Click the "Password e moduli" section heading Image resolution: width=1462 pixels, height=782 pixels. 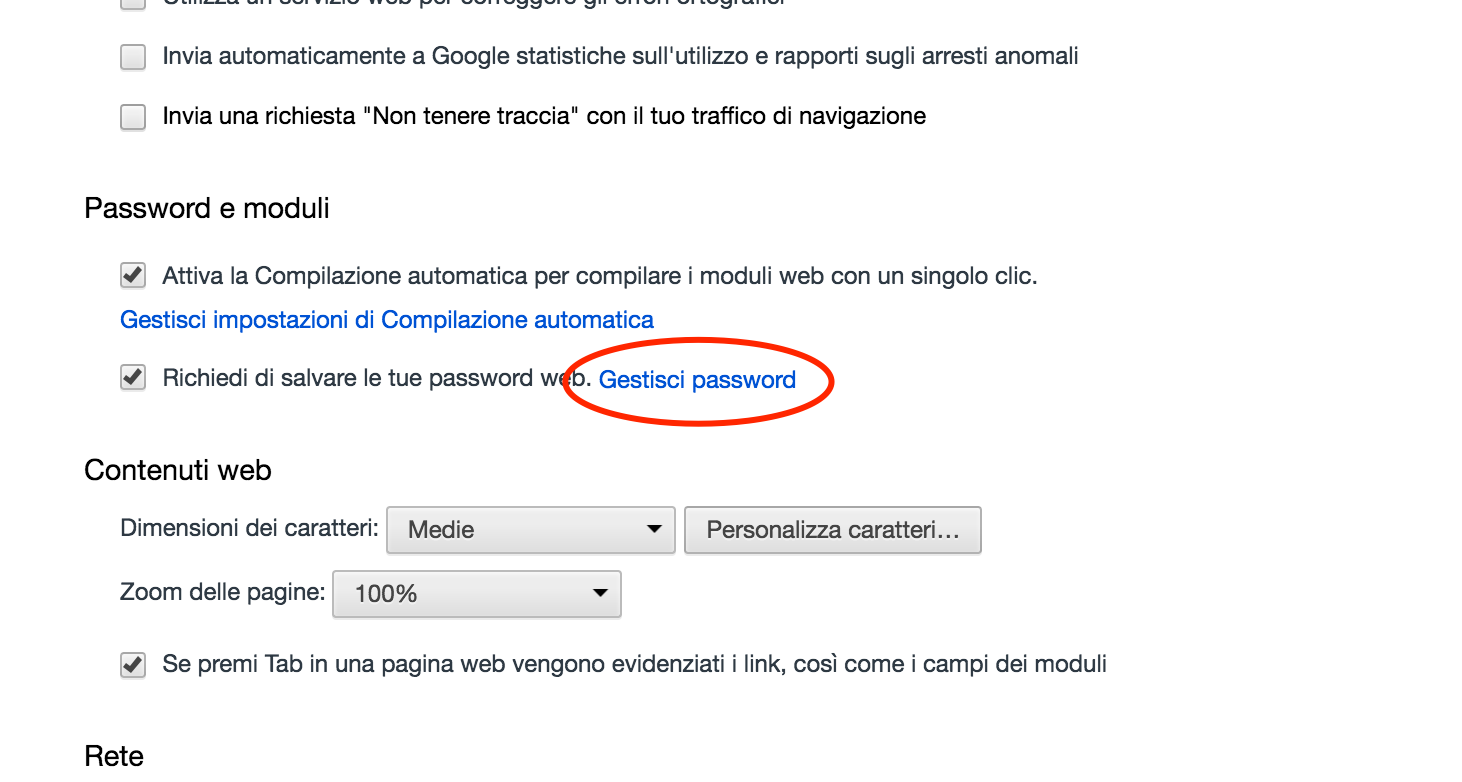[206, 208]
